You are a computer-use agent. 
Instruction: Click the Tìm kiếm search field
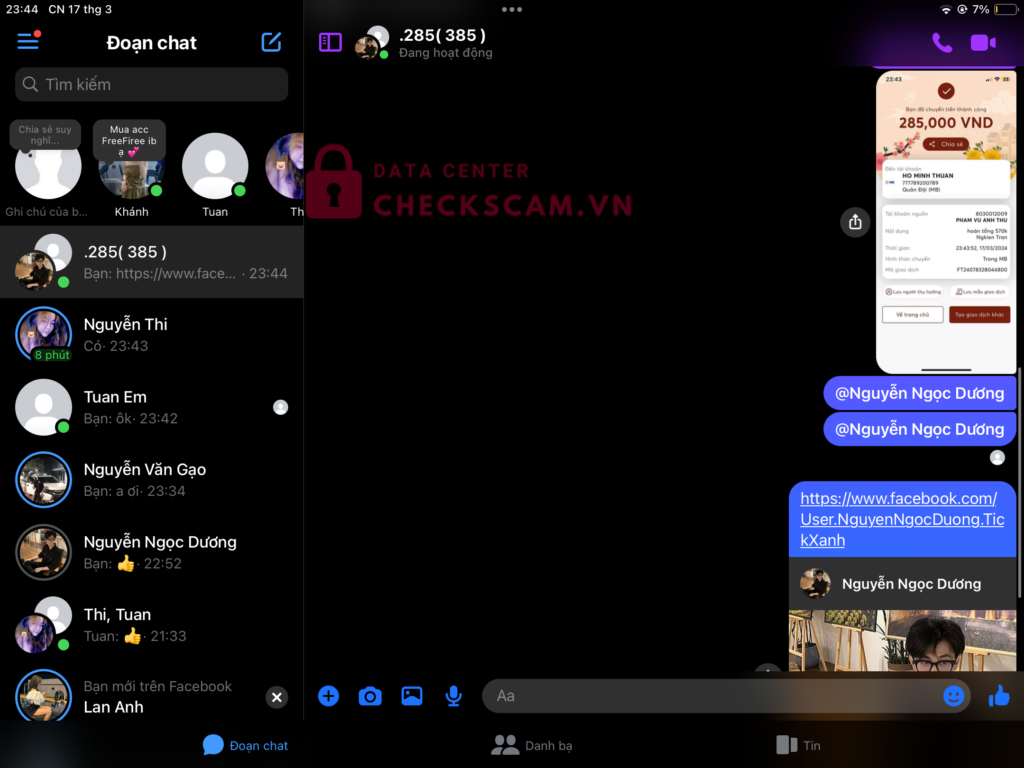tap(152, 84)
